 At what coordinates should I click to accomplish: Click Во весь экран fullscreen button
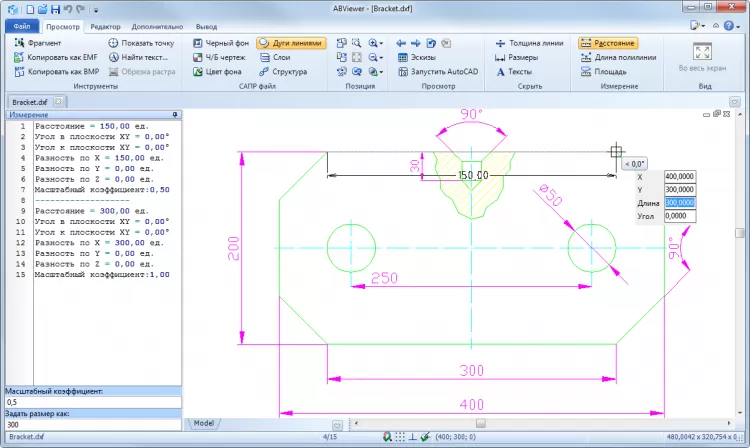(702, 57)
